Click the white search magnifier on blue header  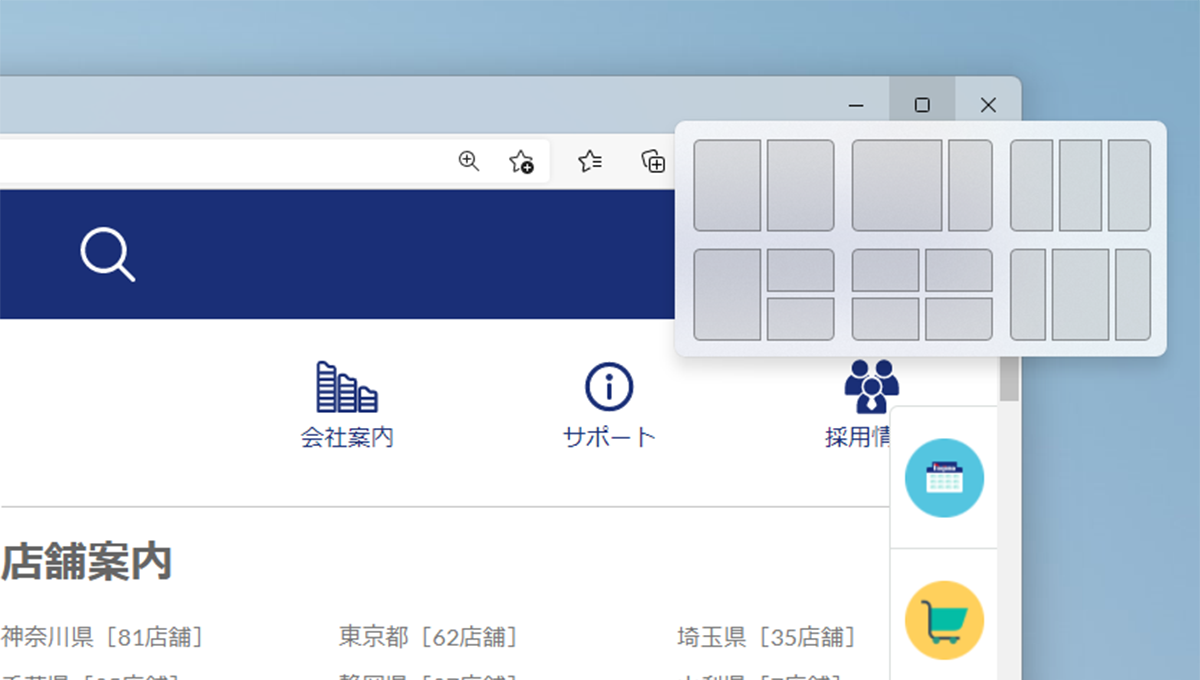click(108, 254)
